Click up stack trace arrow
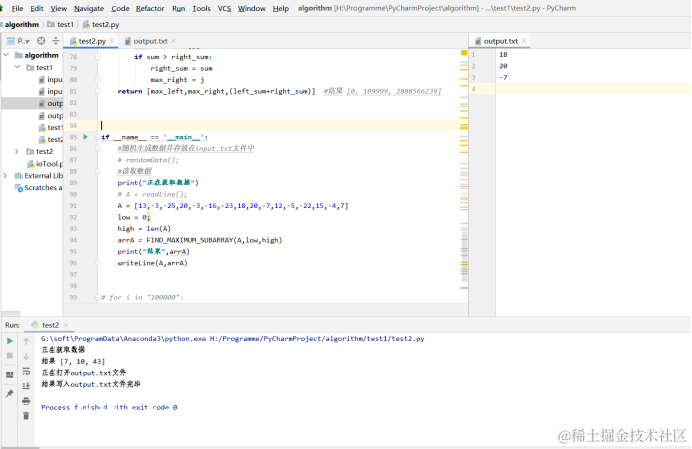 tap(26, 341)
